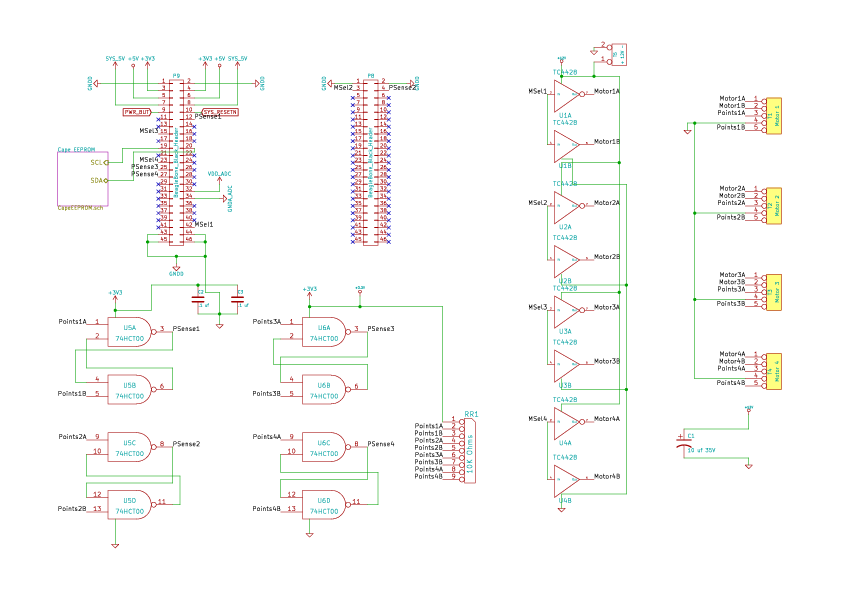842x596 pixels.
Task: Select the PWR_BUT global label
Action: pos(137,112)
